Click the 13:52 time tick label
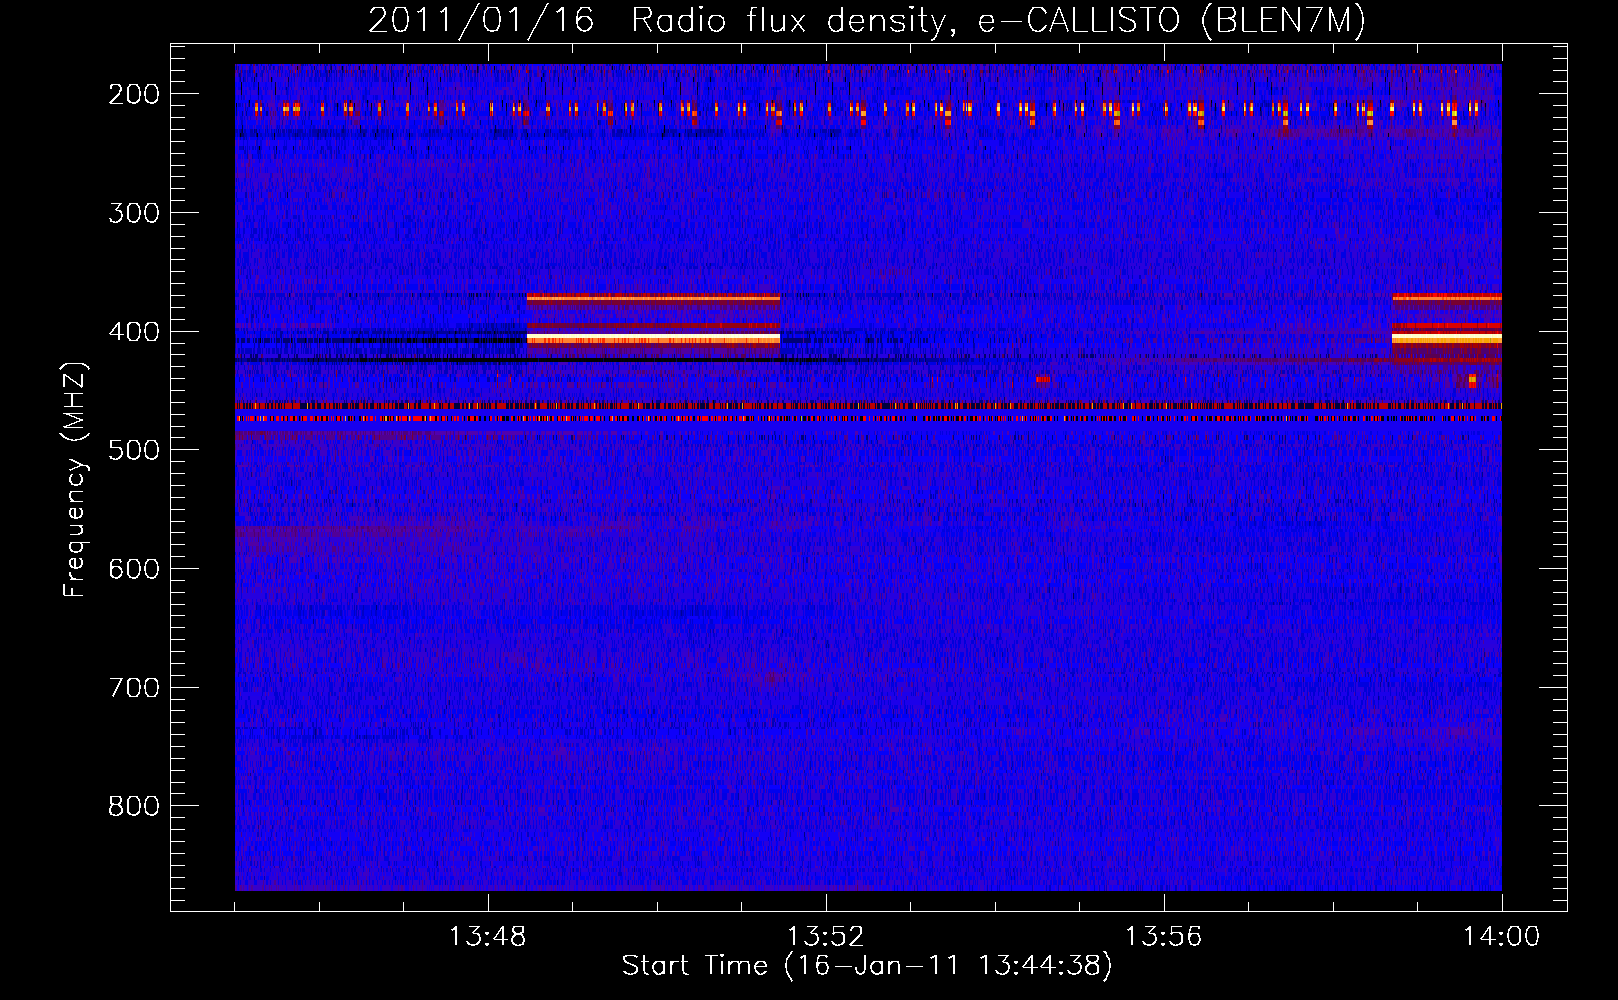The height and width of the screenshot is (1000, 1618). coord(825,937)
